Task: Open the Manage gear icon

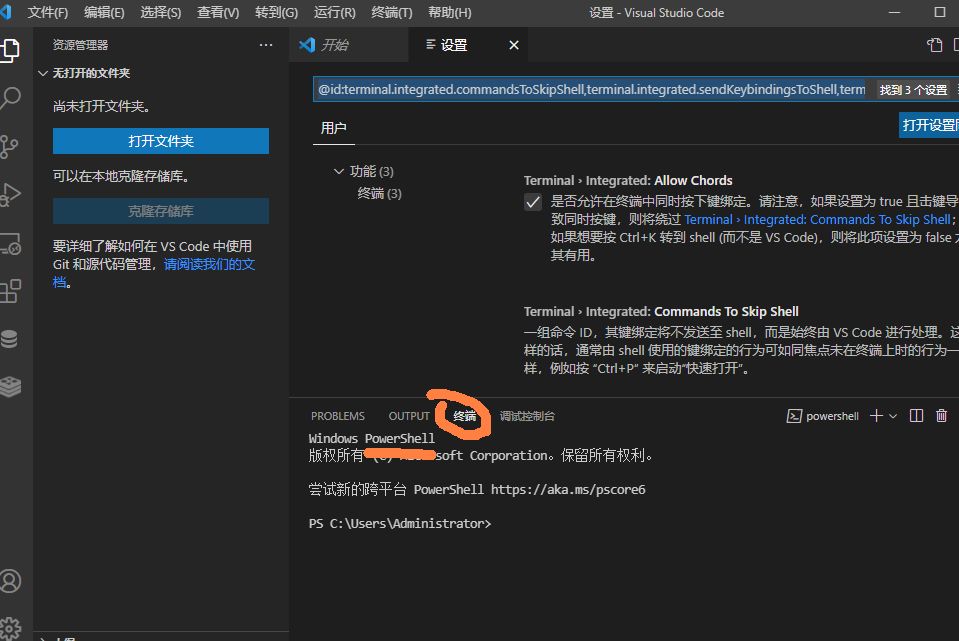Action: coord(9,629)
